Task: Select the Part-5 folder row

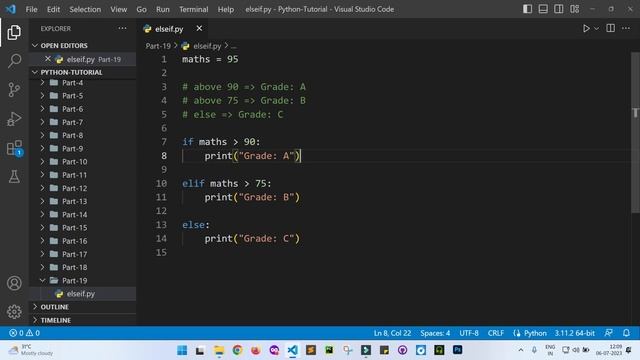Action: click(82, 96)
